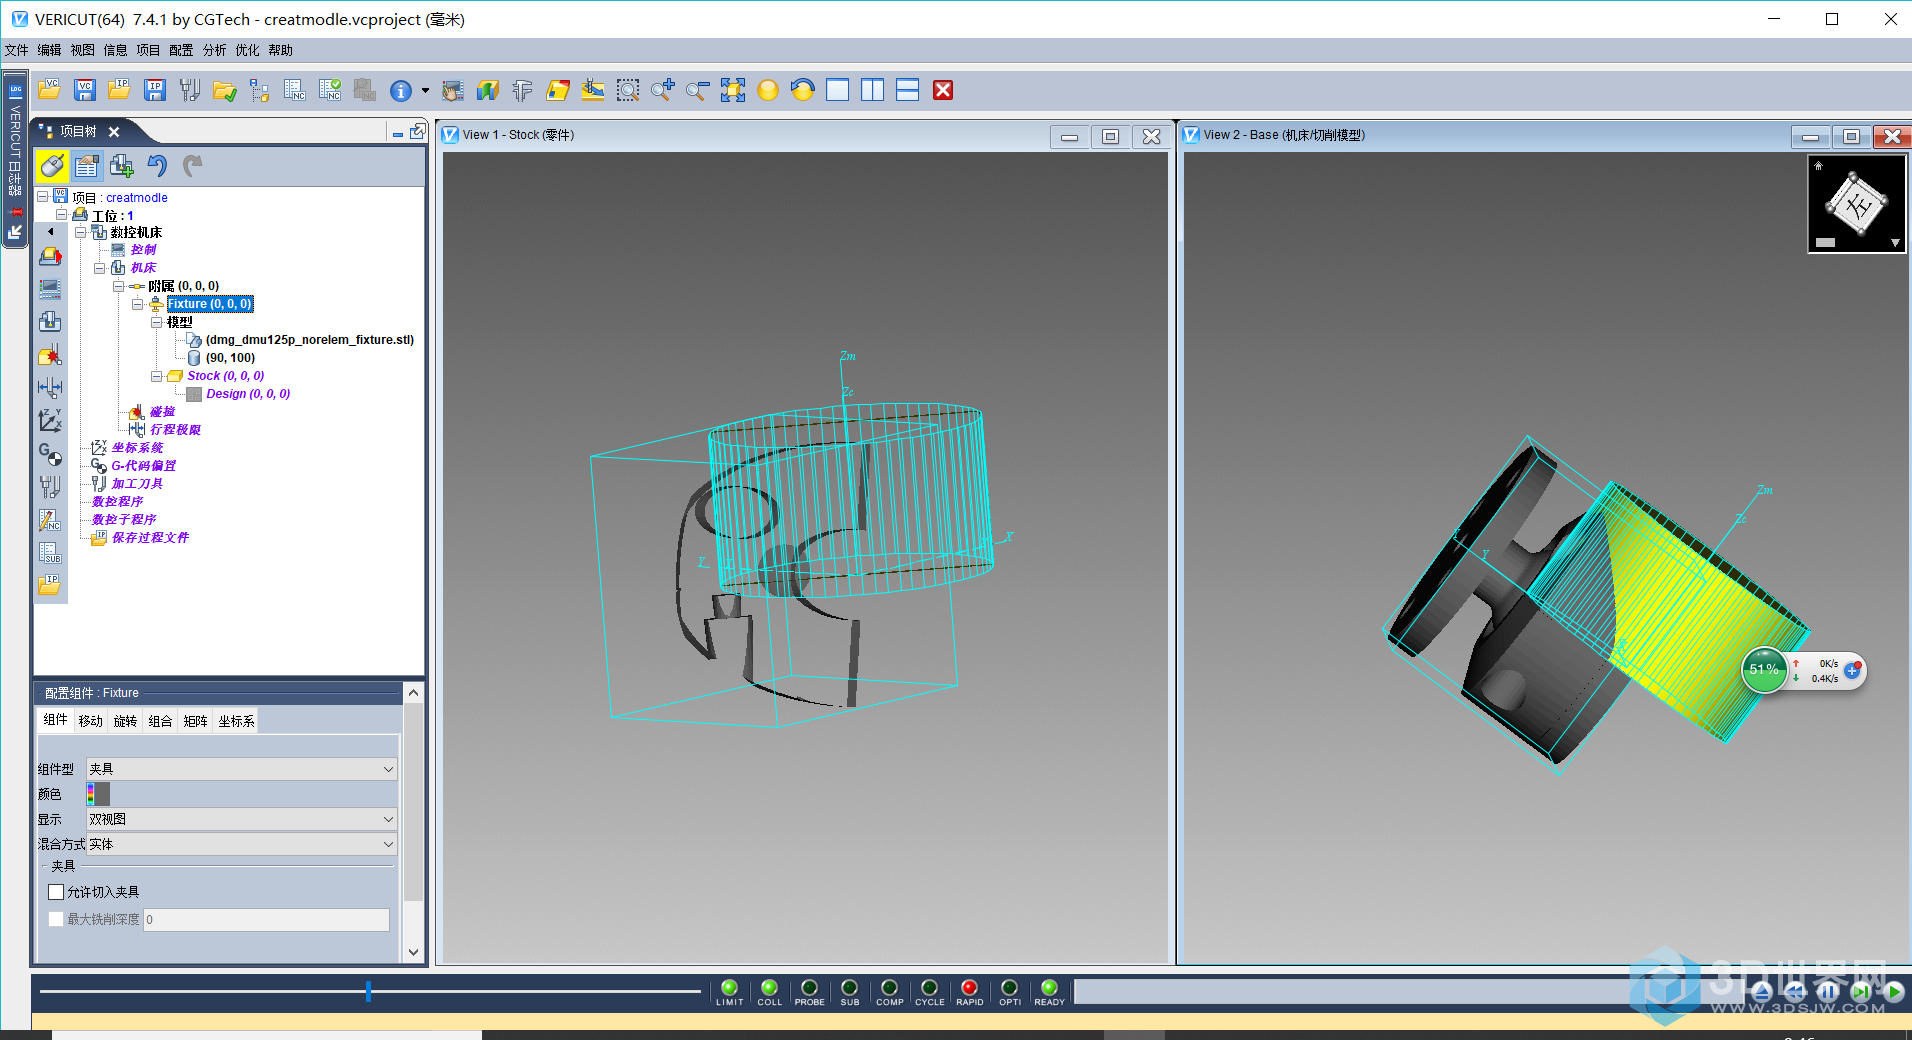The image size is (1912, 1040).
Task: Click the component color swatch
Action: pos(98,794)
